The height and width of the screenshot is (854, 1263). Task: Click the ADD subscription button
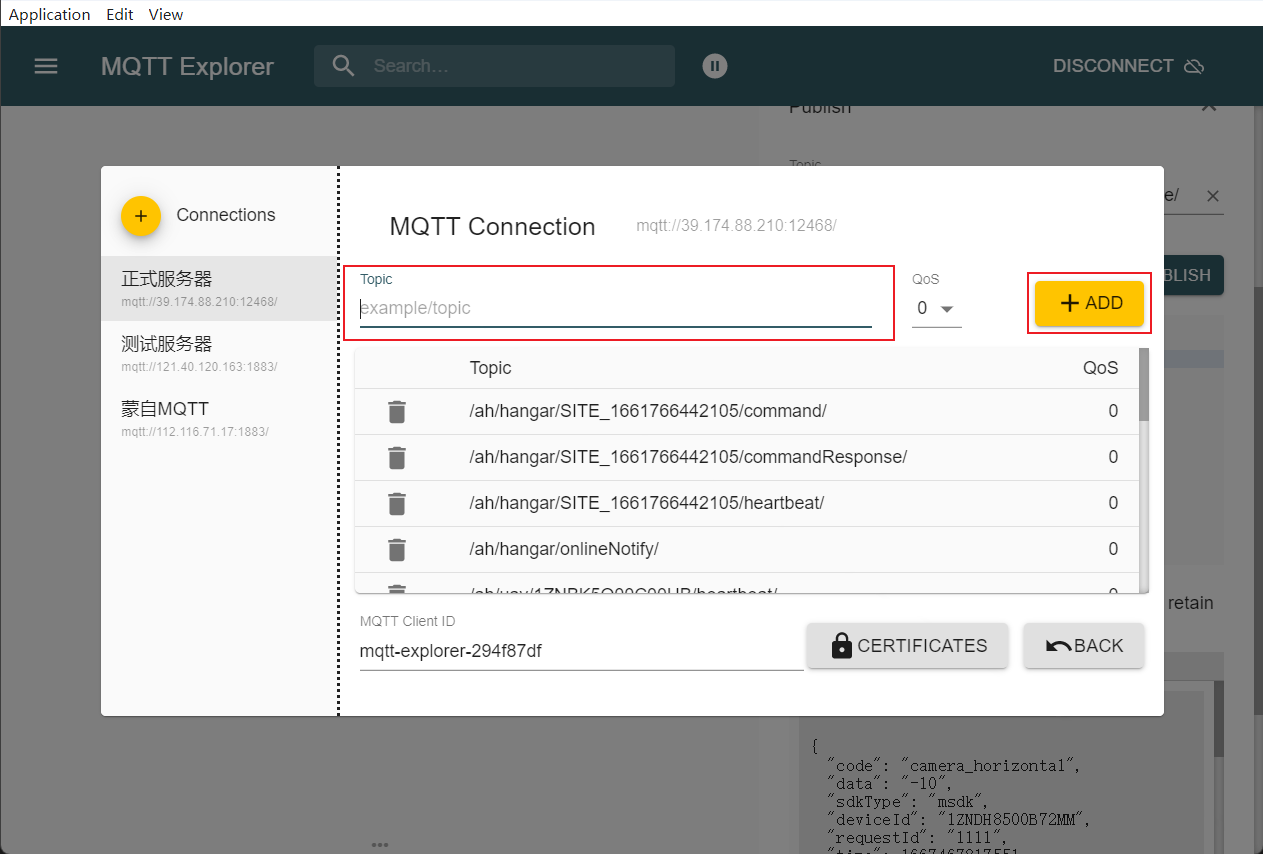tap(1089, 303)
